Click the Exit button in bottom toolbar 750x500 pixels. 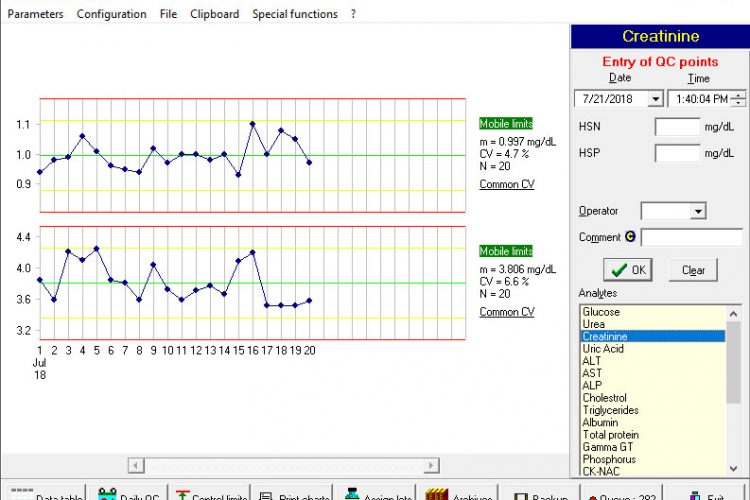click(x=704, y=494)
